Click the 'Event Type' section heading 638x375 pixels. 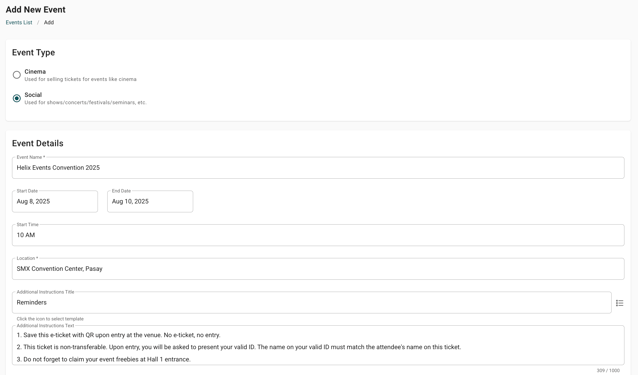[33, 52]
